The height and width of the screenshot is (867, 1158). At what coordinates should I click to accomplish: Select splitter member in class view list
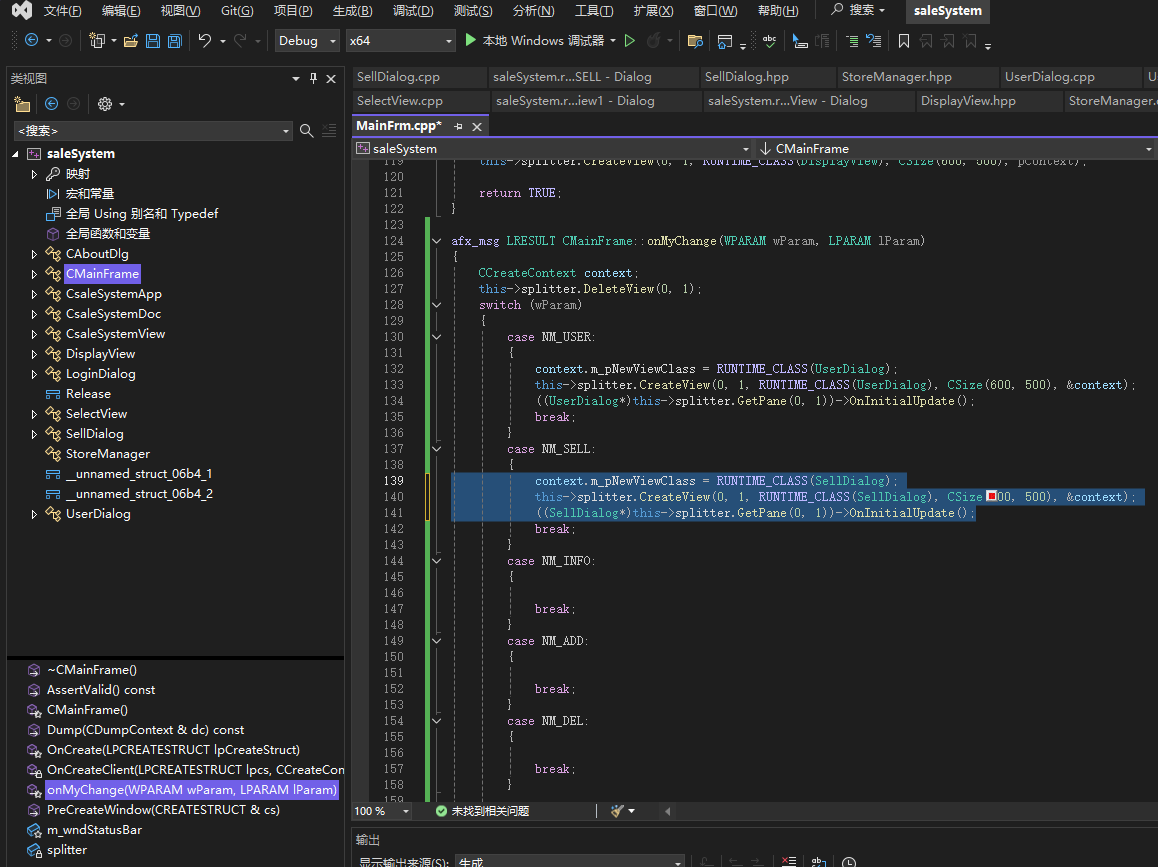[x=67, y=850]
